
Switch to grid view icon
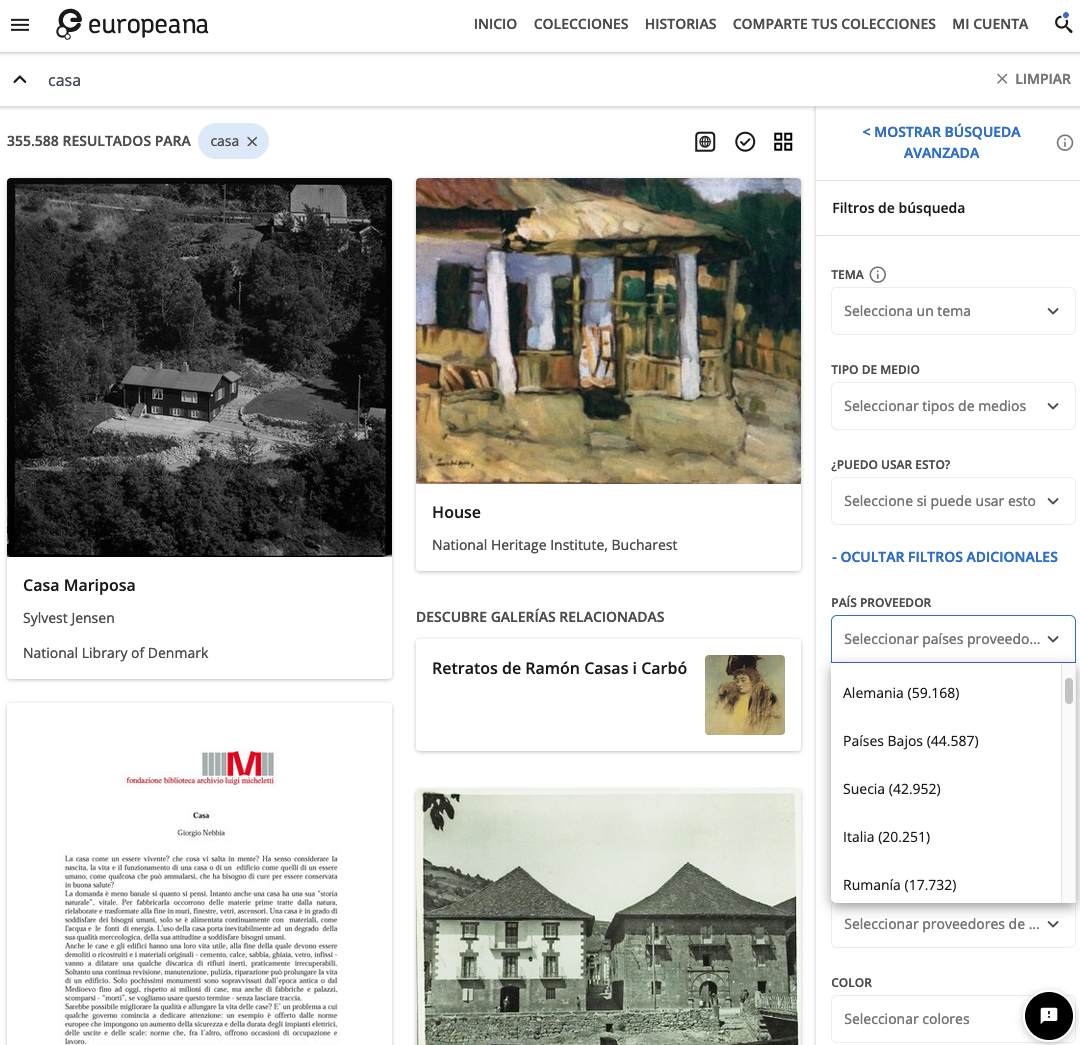pyautogui.click(x=783, y=142)
